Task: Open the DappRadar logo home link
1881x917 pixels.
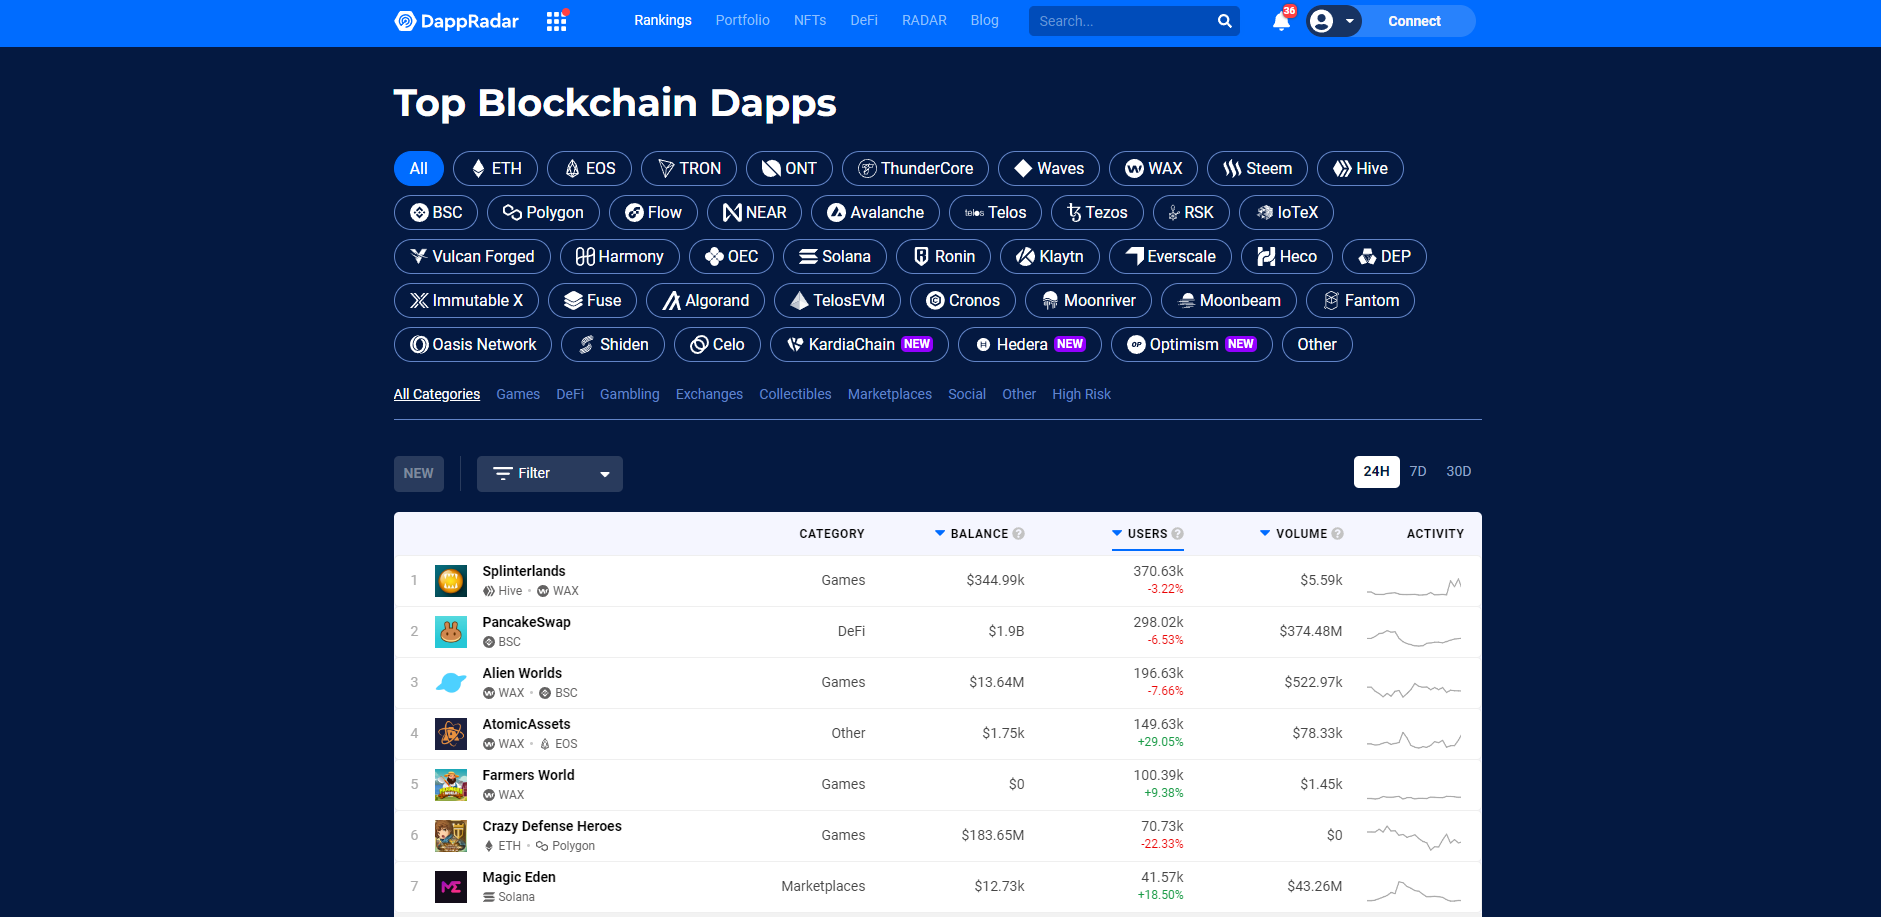Action: (x=457, y=21)
